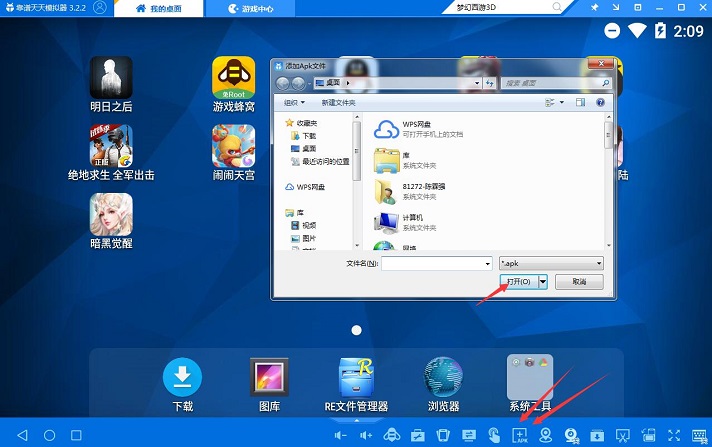Open the 浏览器 browser app in dock
Image resolution: width=712 pixels, height=447 pixels.
(443, 377)
